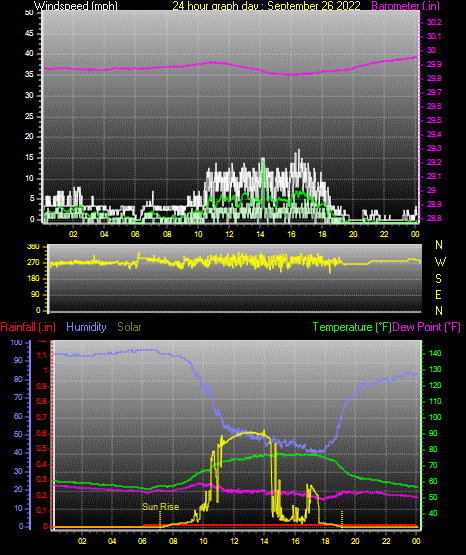Click 270 on the wind direction axis

[33, 263]
